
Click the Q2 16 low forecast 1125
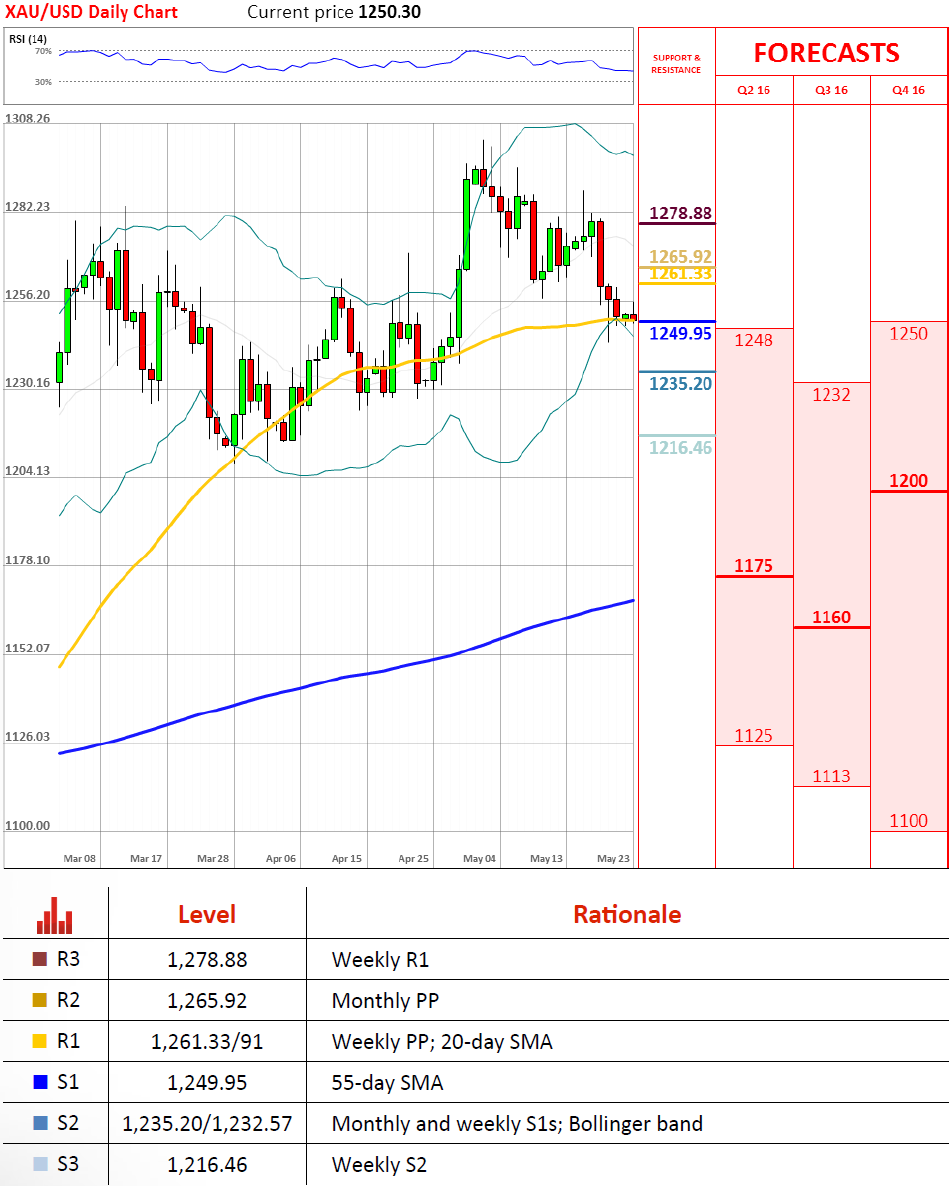[x=753, y=736]
